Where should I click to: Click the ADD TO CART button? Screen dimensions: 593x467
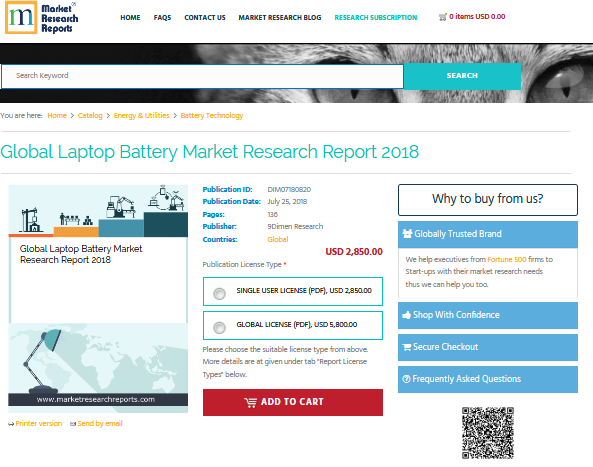click(x=293, y=402)
